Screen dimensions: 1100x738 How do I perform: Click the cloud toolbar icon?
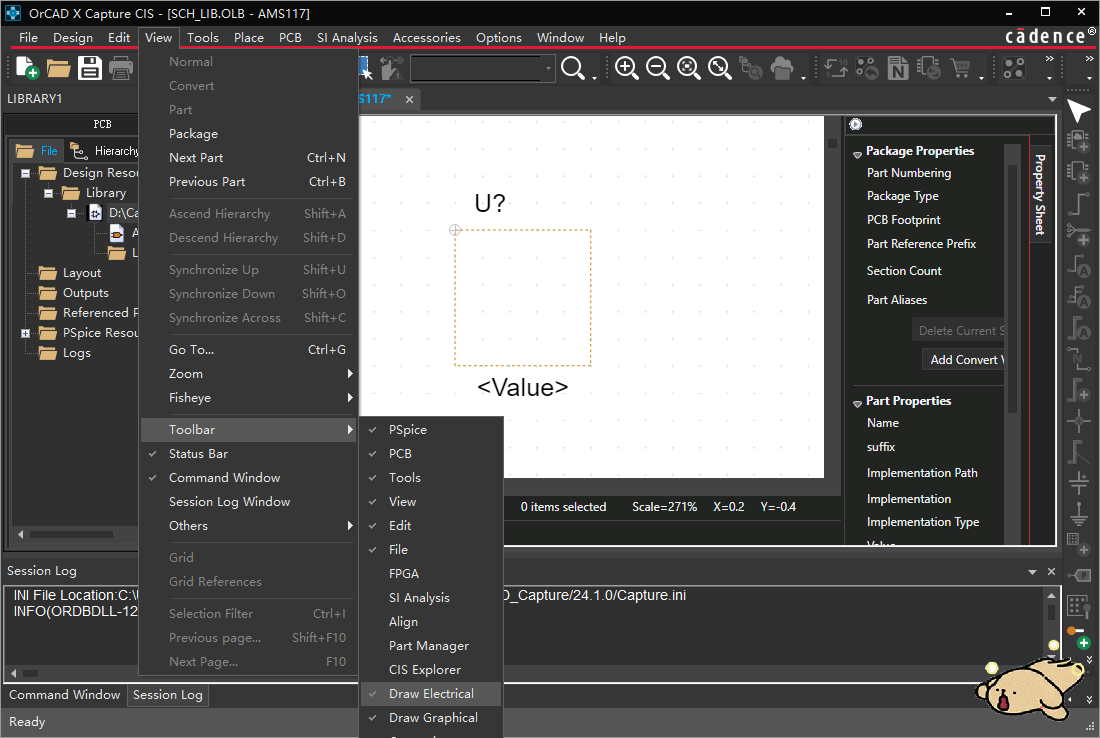[782, 68]
